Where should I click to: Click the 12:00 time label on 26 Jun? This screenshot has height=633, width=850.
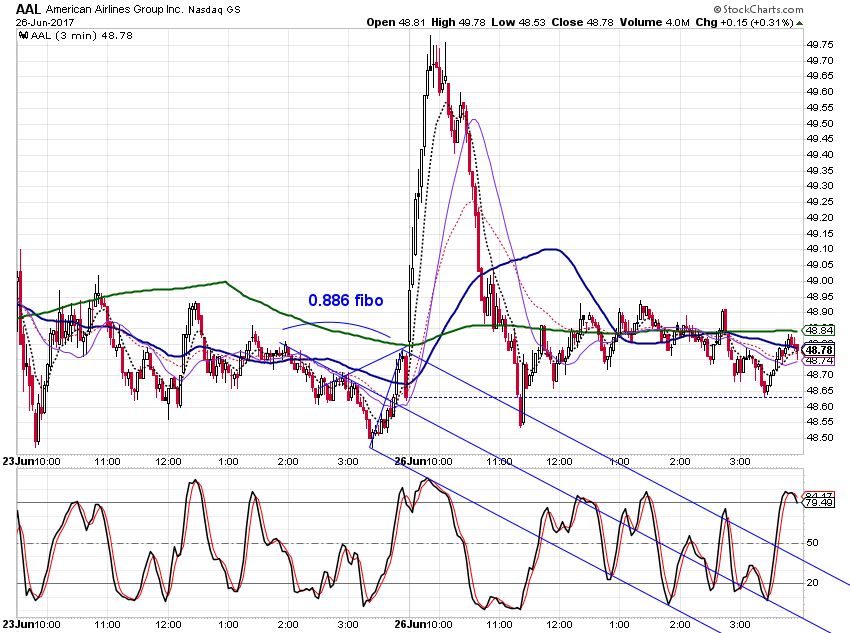(559, 461)
